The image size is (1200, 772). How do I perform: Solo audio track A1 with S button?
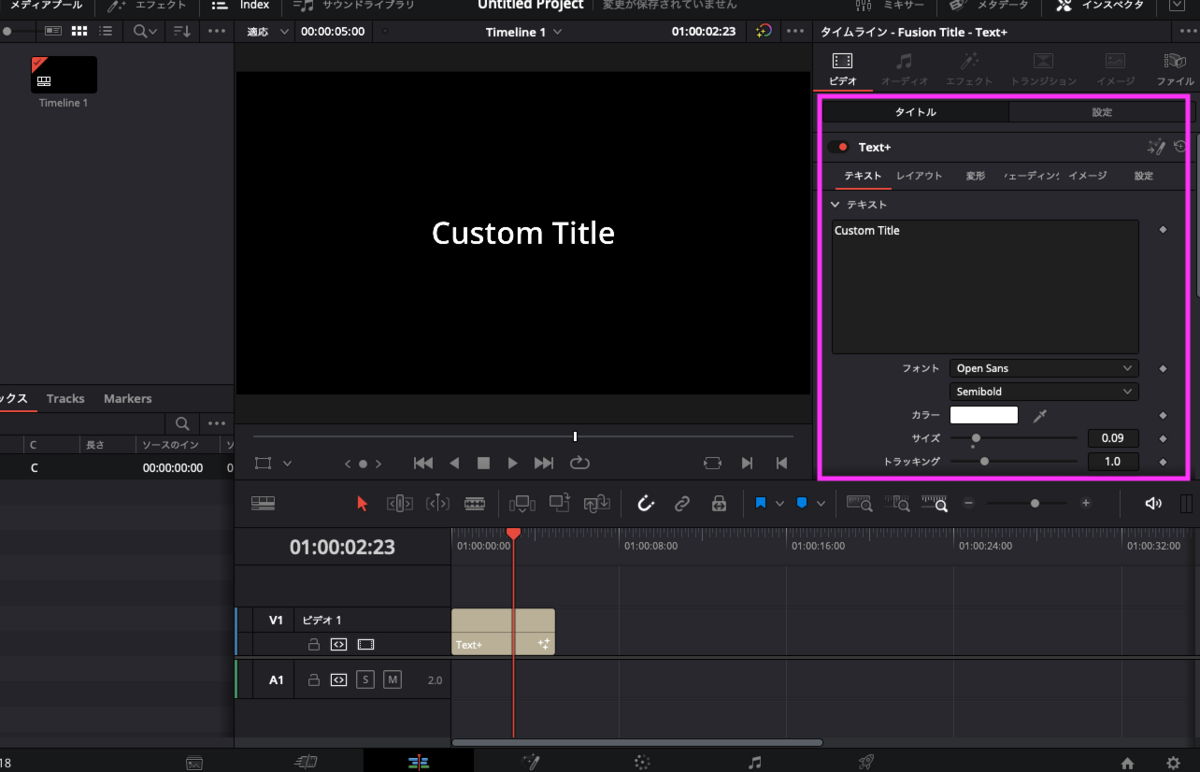point(365,680)
